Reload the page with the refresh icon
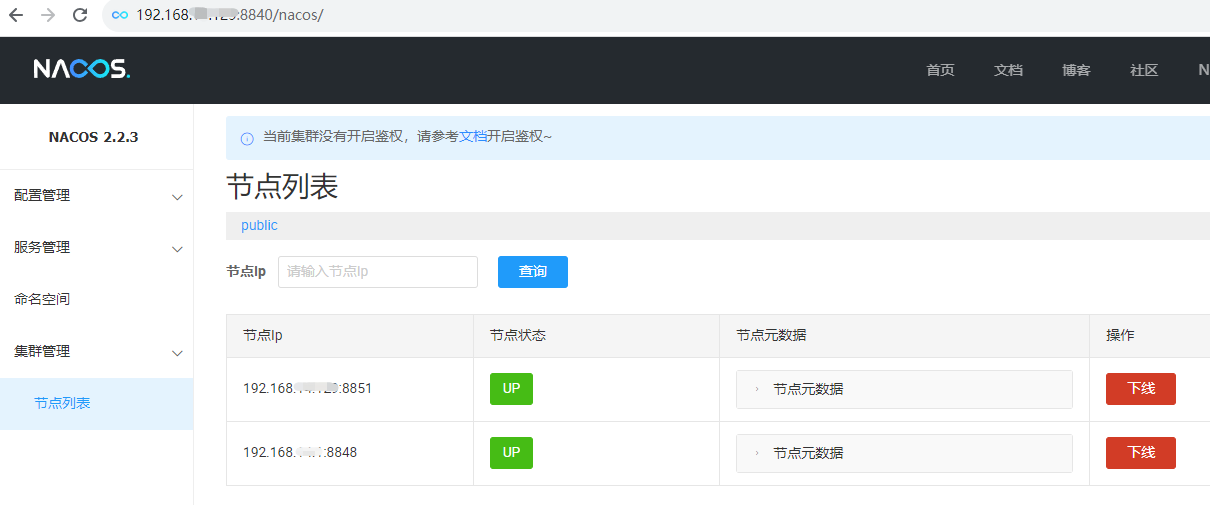The height and width of the screenshot is (505, 1210). [x=81, y=15]
